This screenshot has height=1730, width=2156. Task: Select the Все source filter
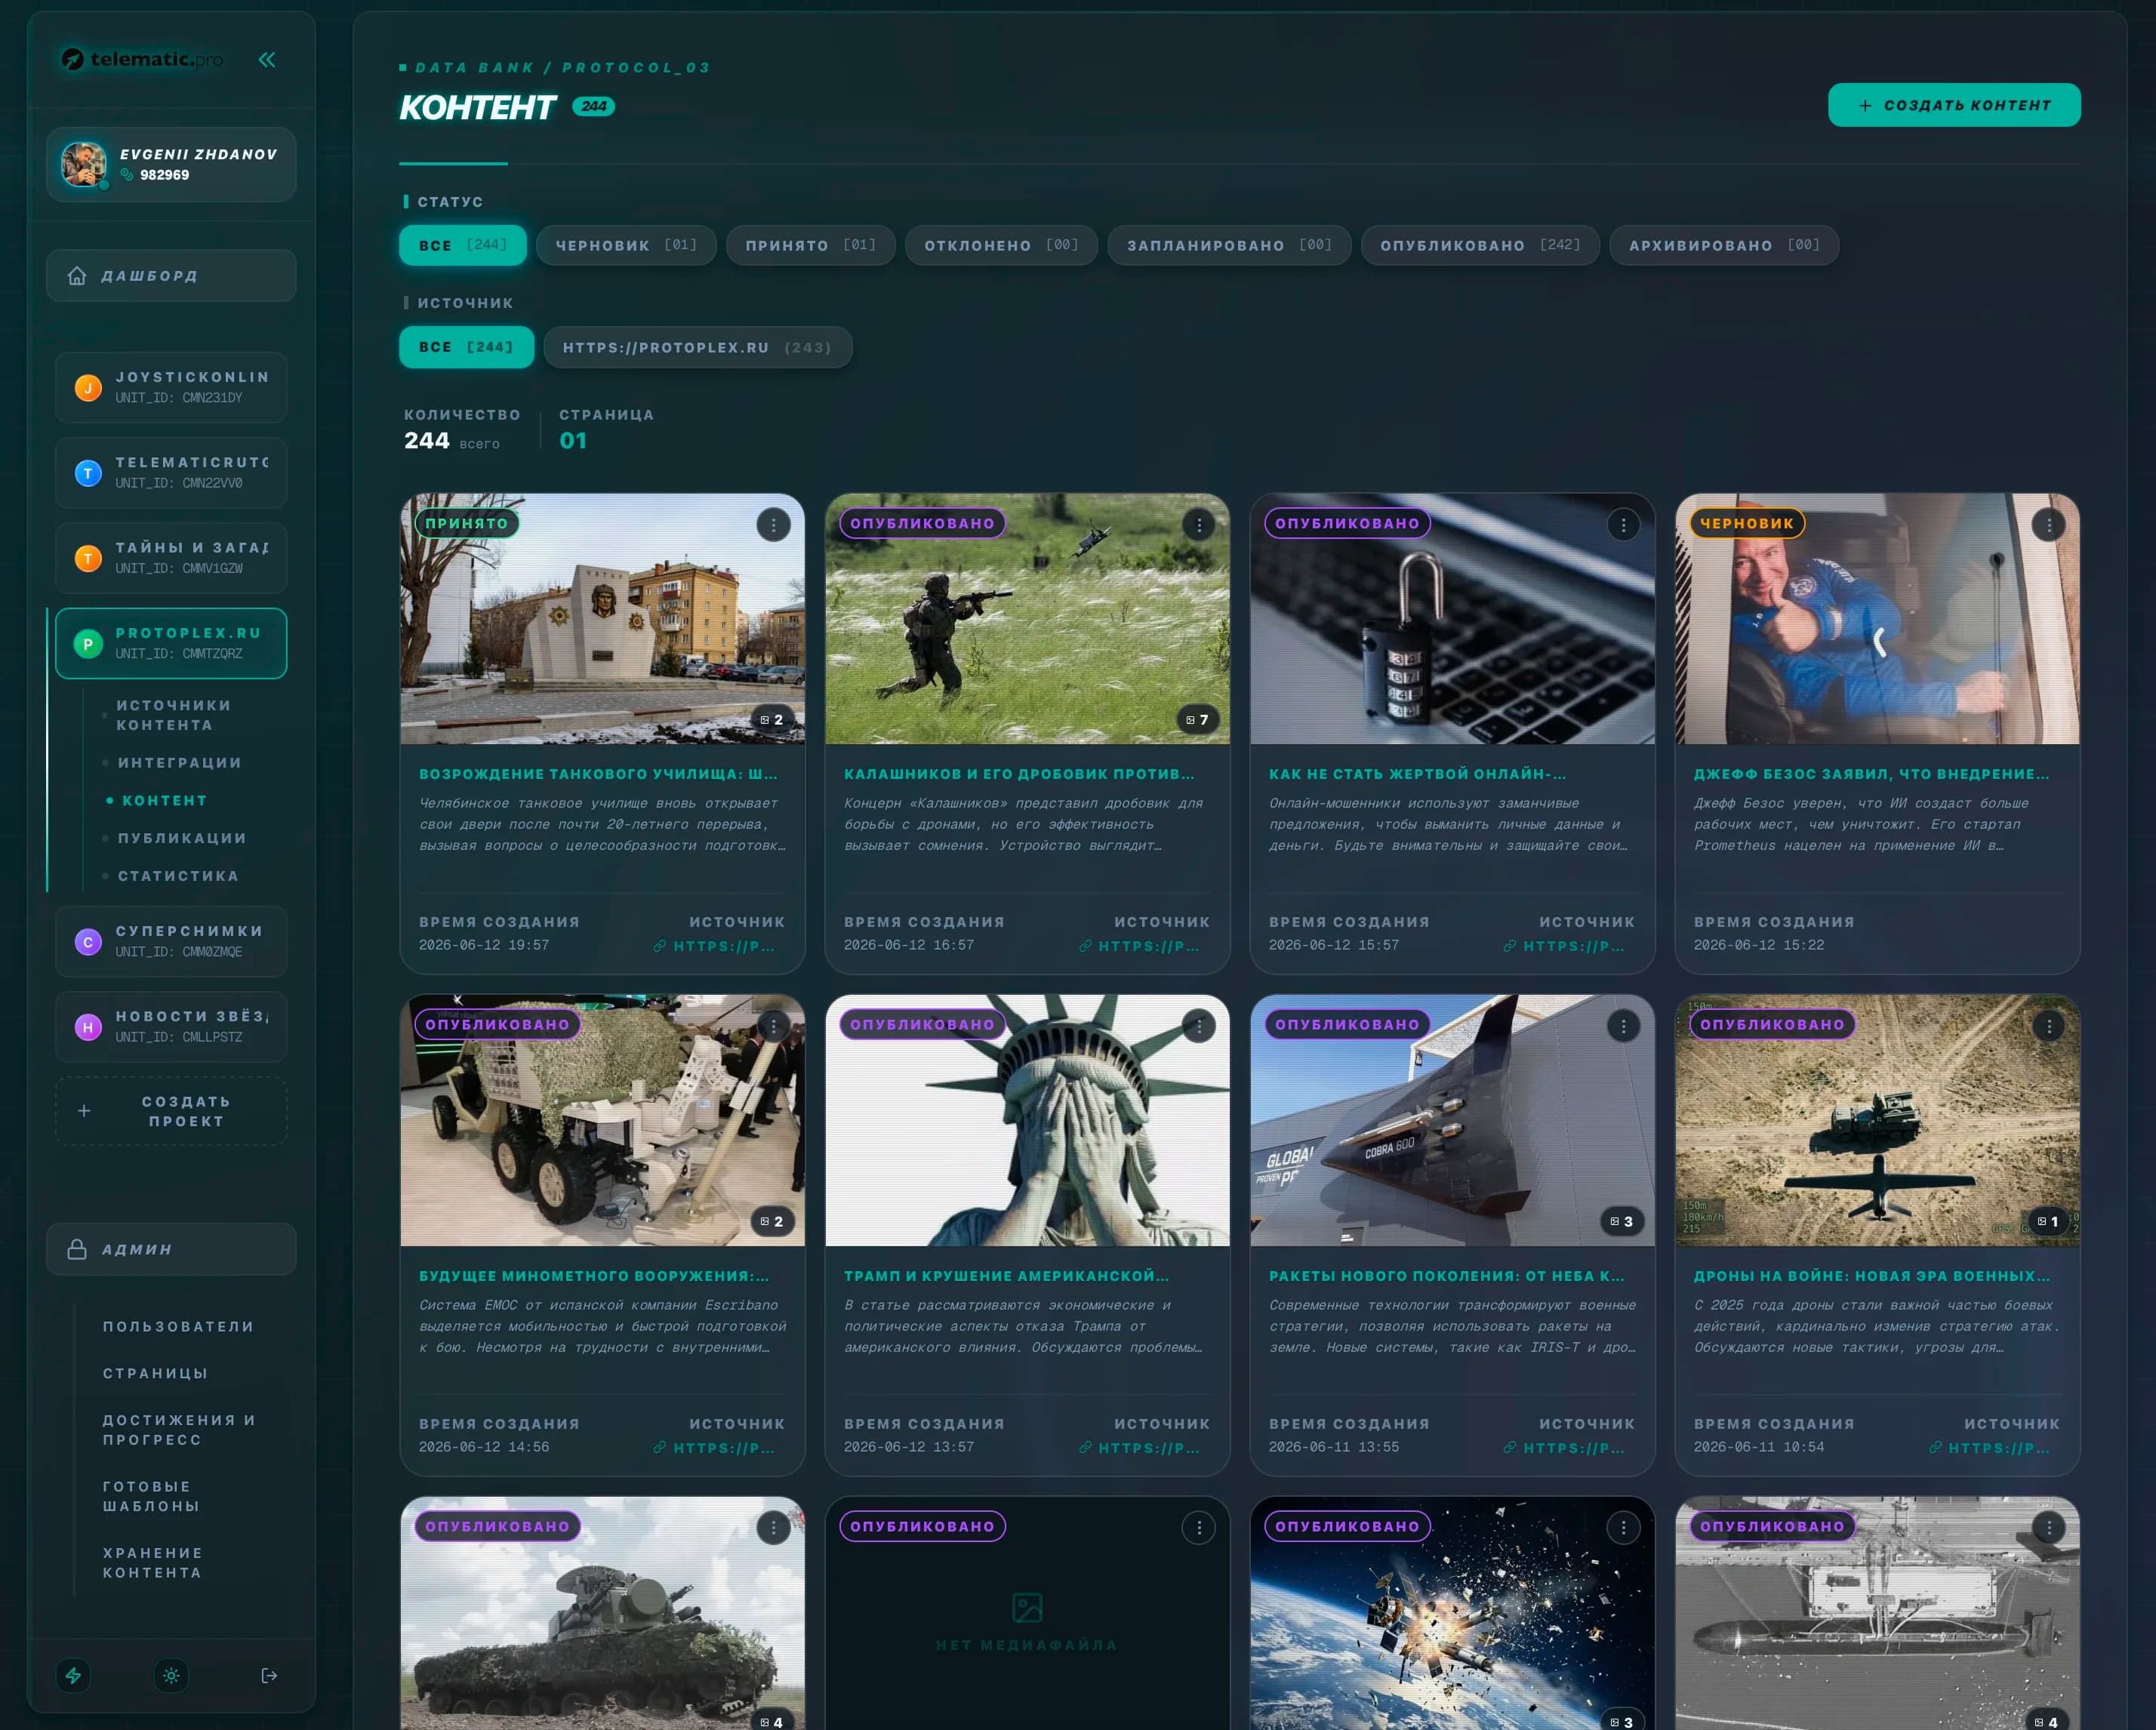466,347
